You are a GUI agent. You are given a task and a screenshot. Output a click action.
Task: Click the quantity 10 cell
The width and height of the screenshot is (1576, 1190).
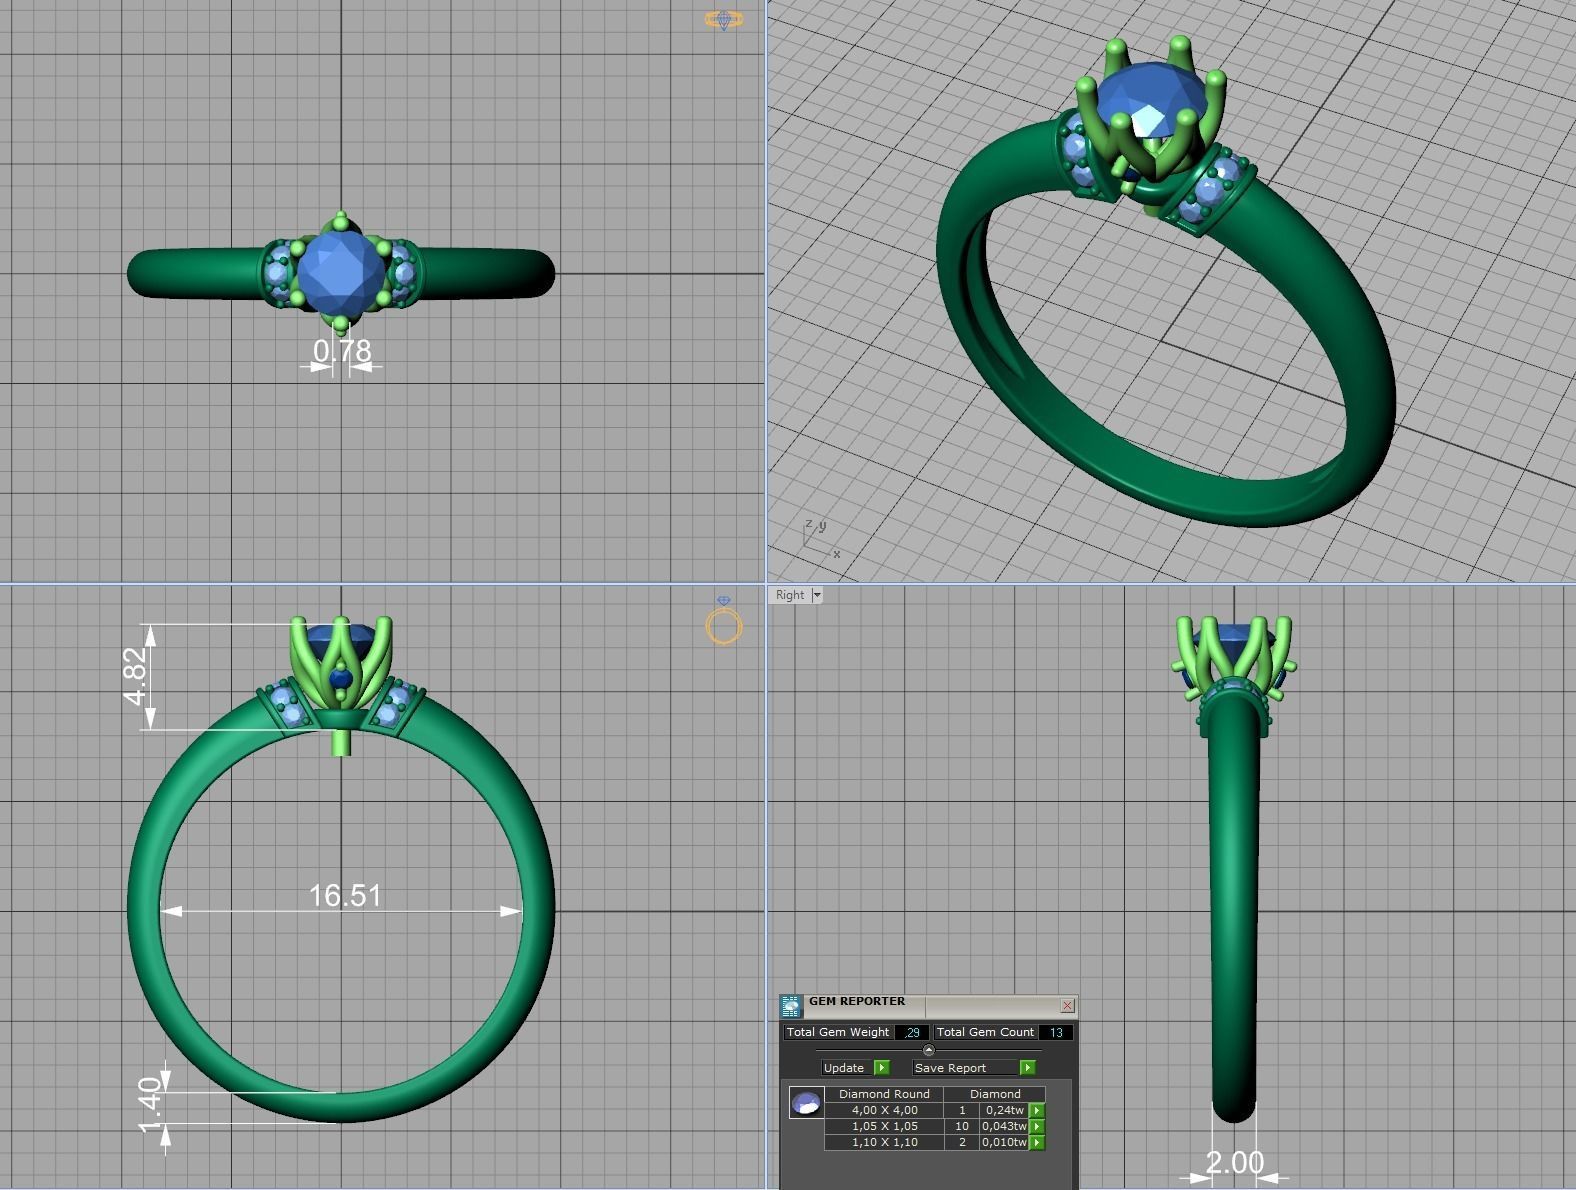(x=962, y=1126)
